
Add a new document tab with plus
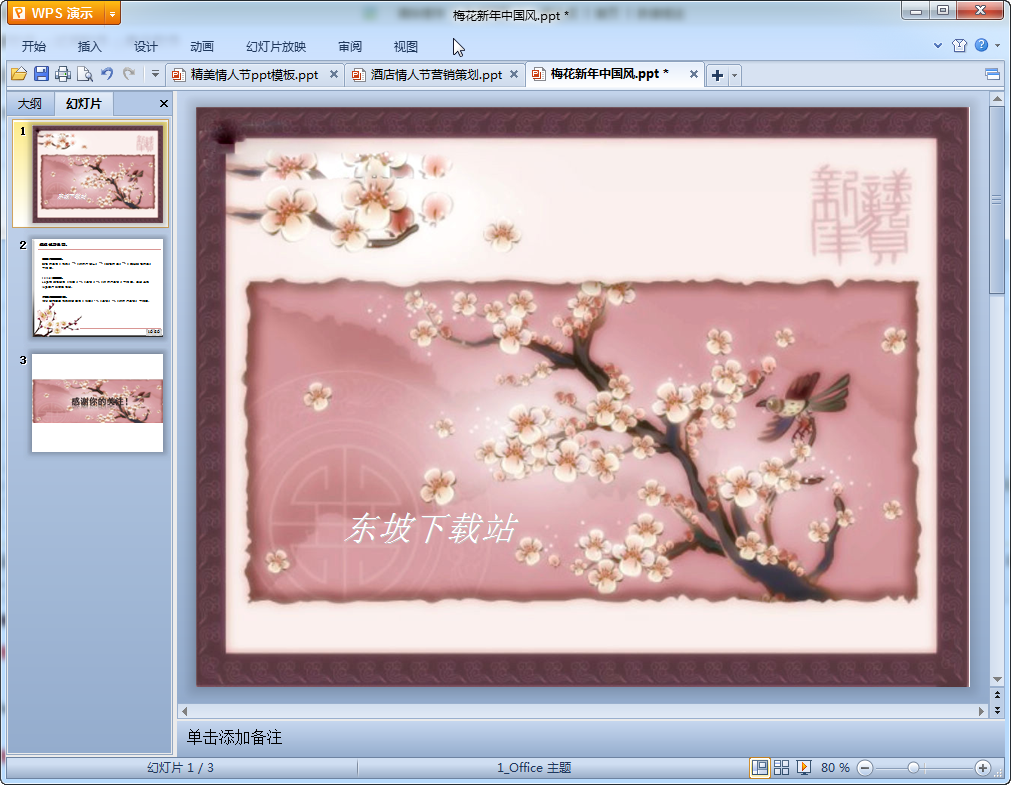tap(717, 75)
